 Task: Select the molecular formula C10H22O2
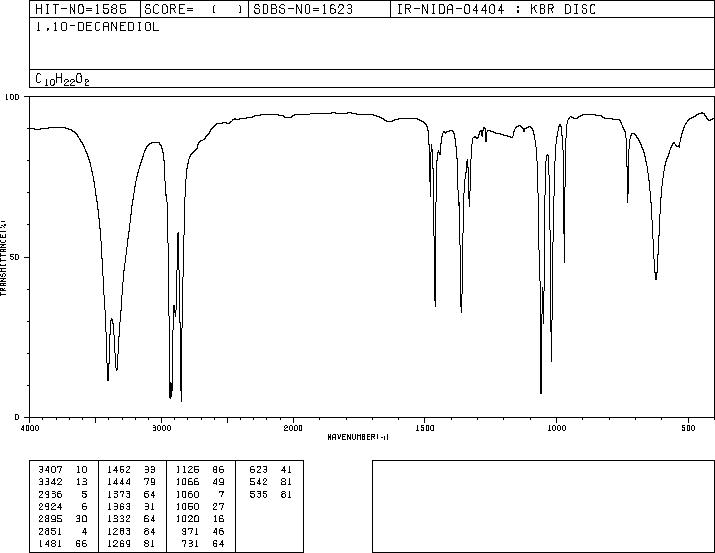pos(62,79)
